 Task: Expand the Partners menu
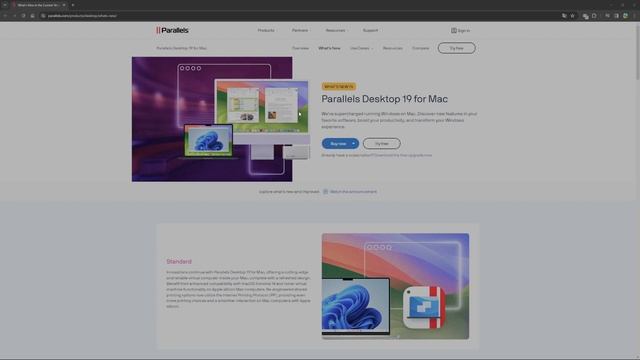click(x=300, y=31)
